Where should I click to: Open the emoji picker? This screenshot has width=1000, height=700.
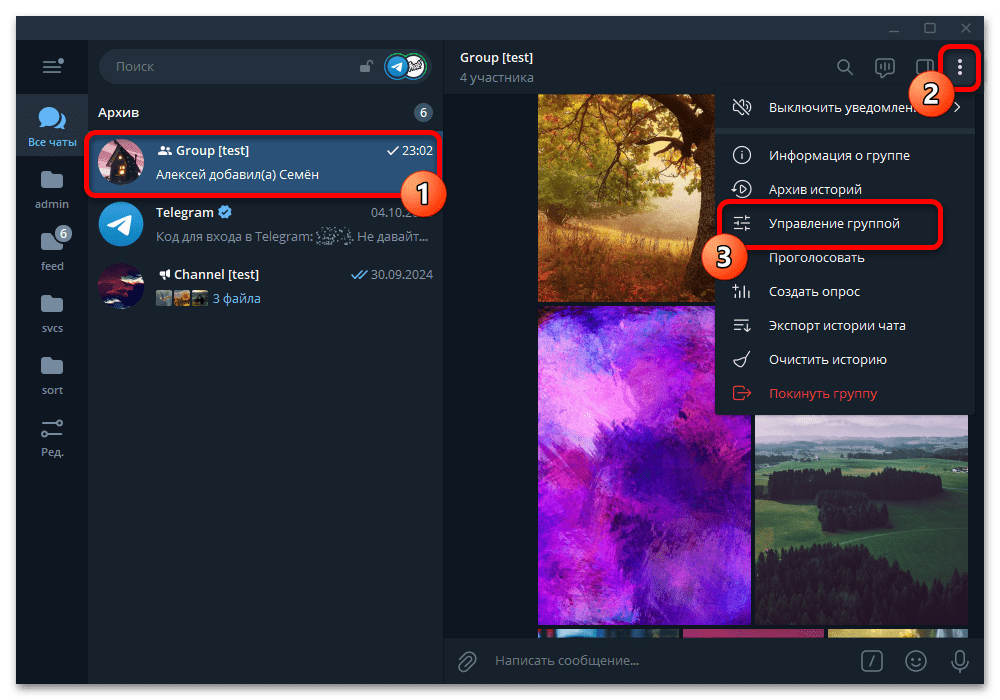click(916, 661)
